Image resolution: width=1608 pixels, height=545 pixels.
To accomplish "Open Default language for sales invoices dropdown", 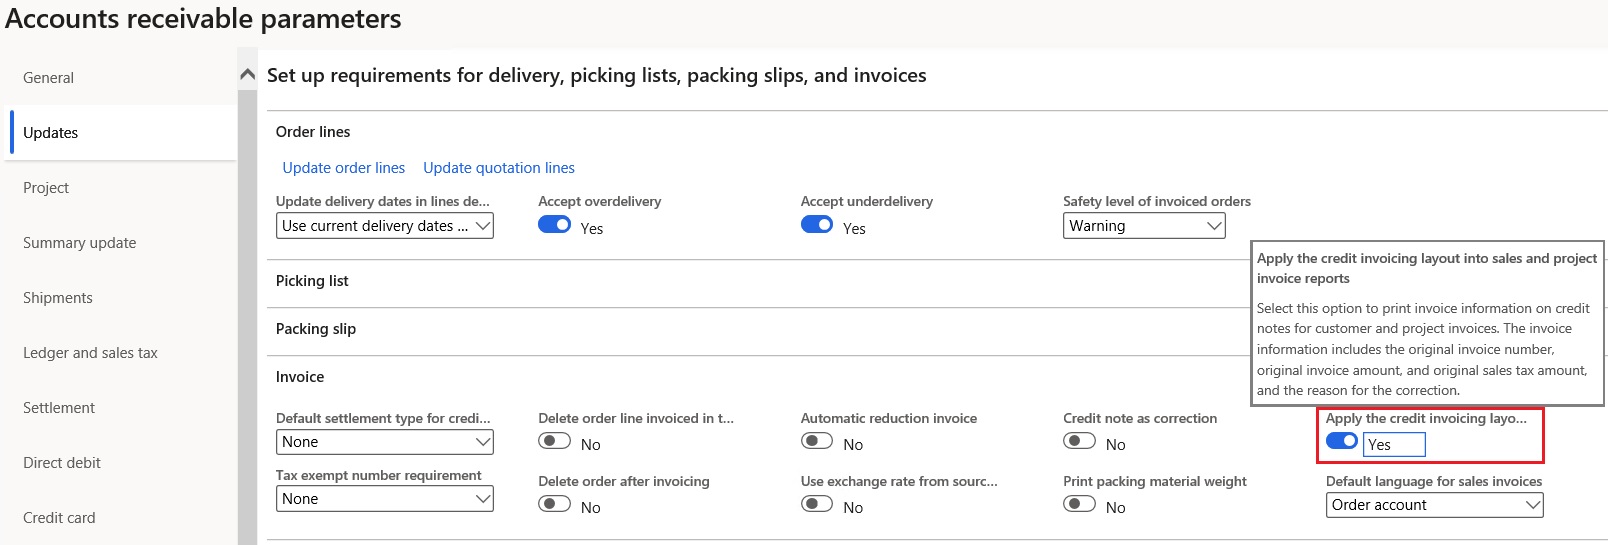I will pyautogui.click(x=1435, y=505).
